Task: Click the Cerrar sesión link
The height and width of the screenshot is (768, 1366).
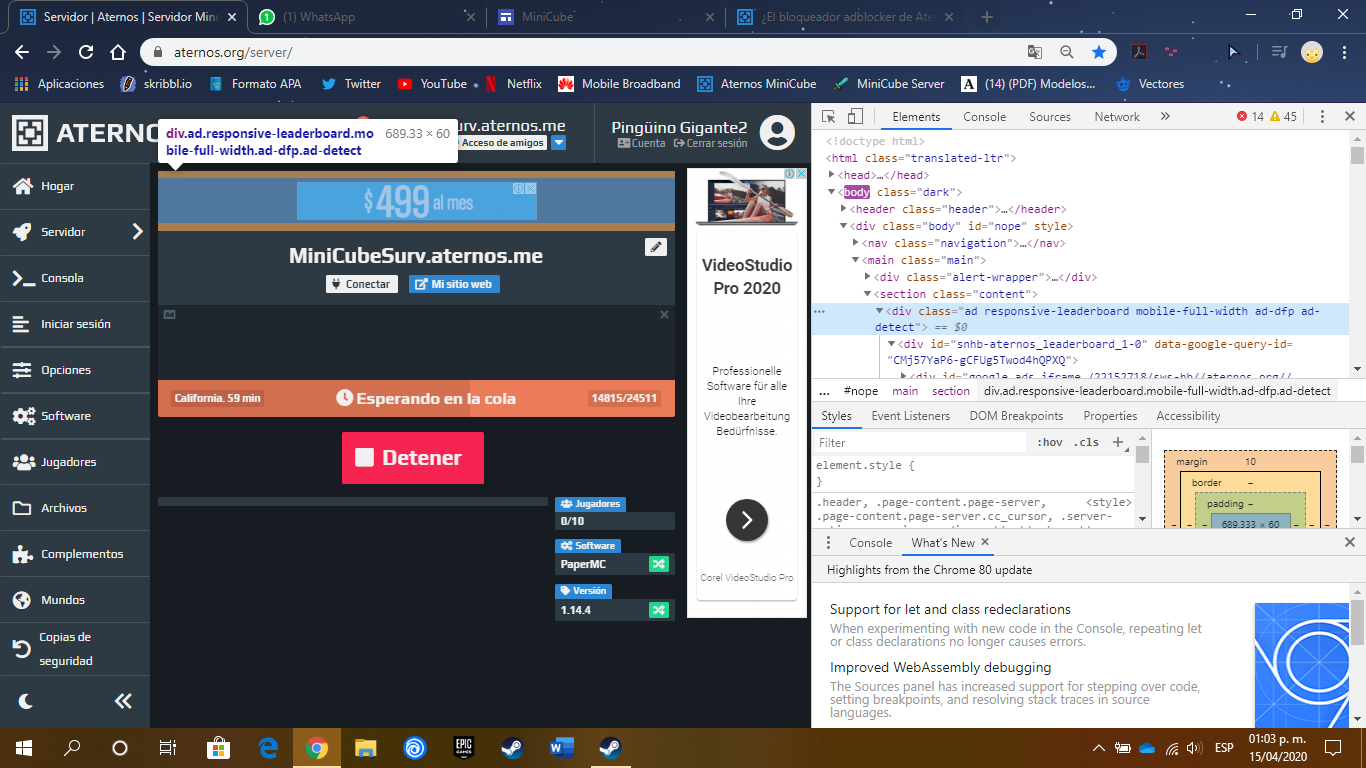Action: 710,143
